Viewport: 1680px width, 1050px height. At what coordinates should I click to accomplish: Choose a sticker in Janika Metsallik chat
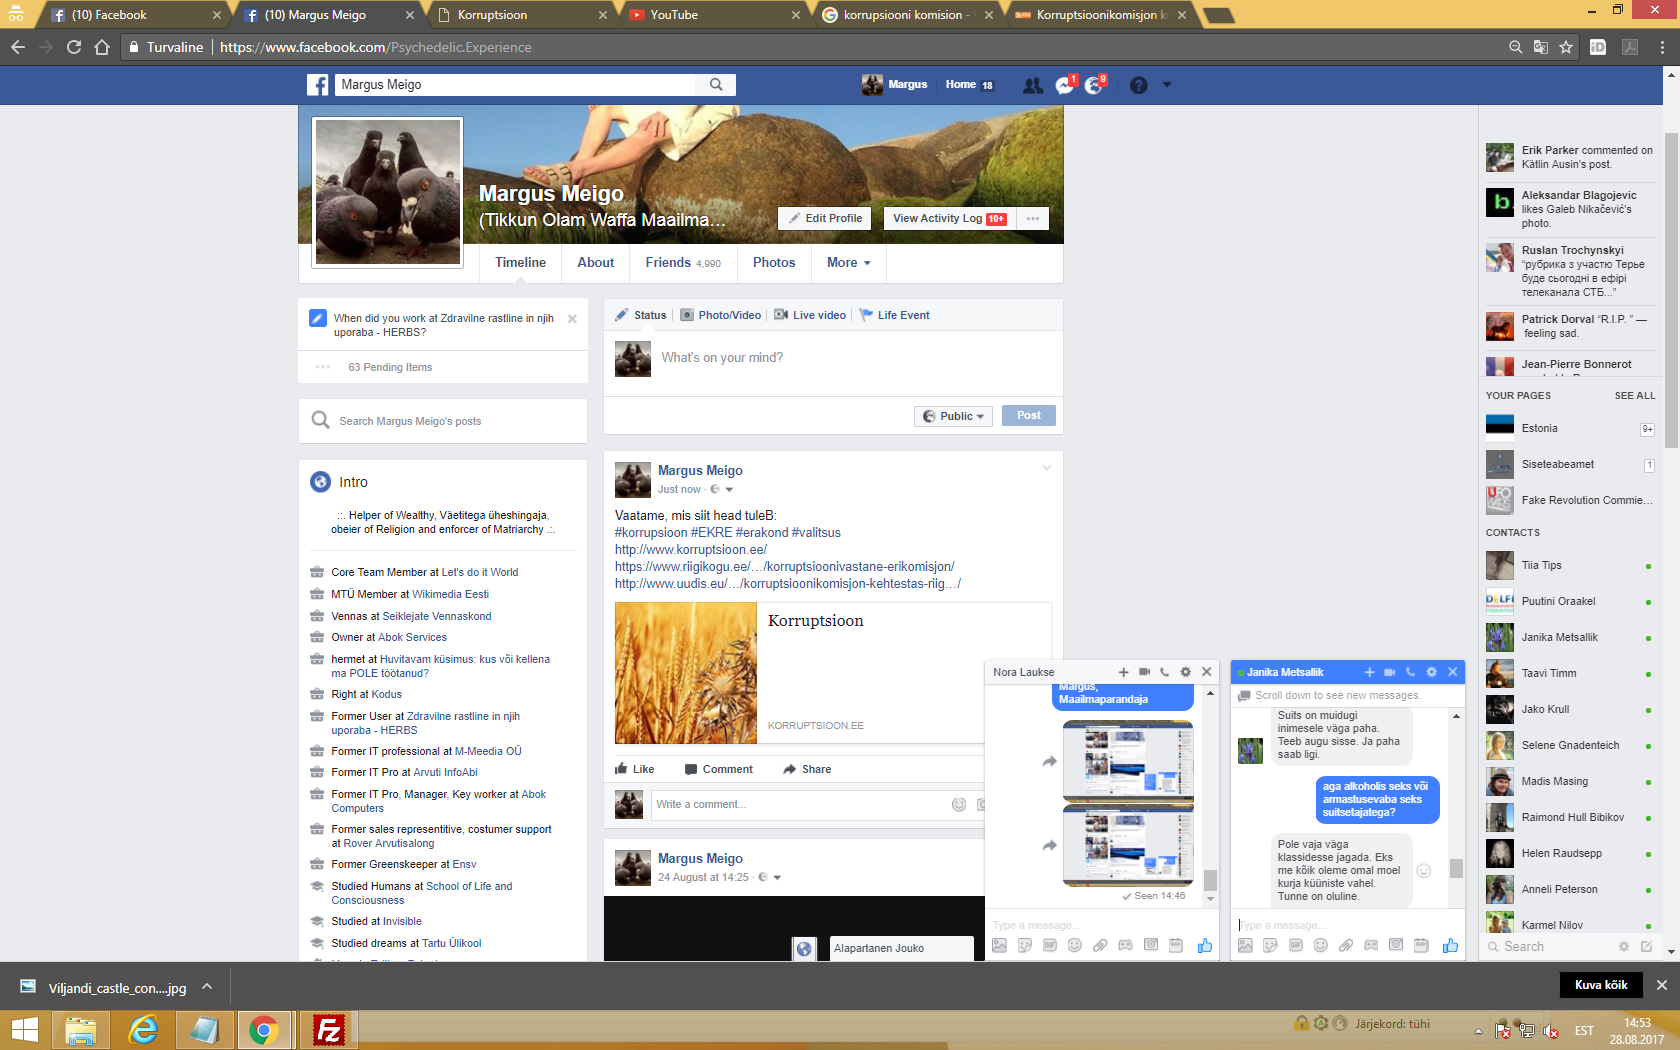click(1270, 945)
